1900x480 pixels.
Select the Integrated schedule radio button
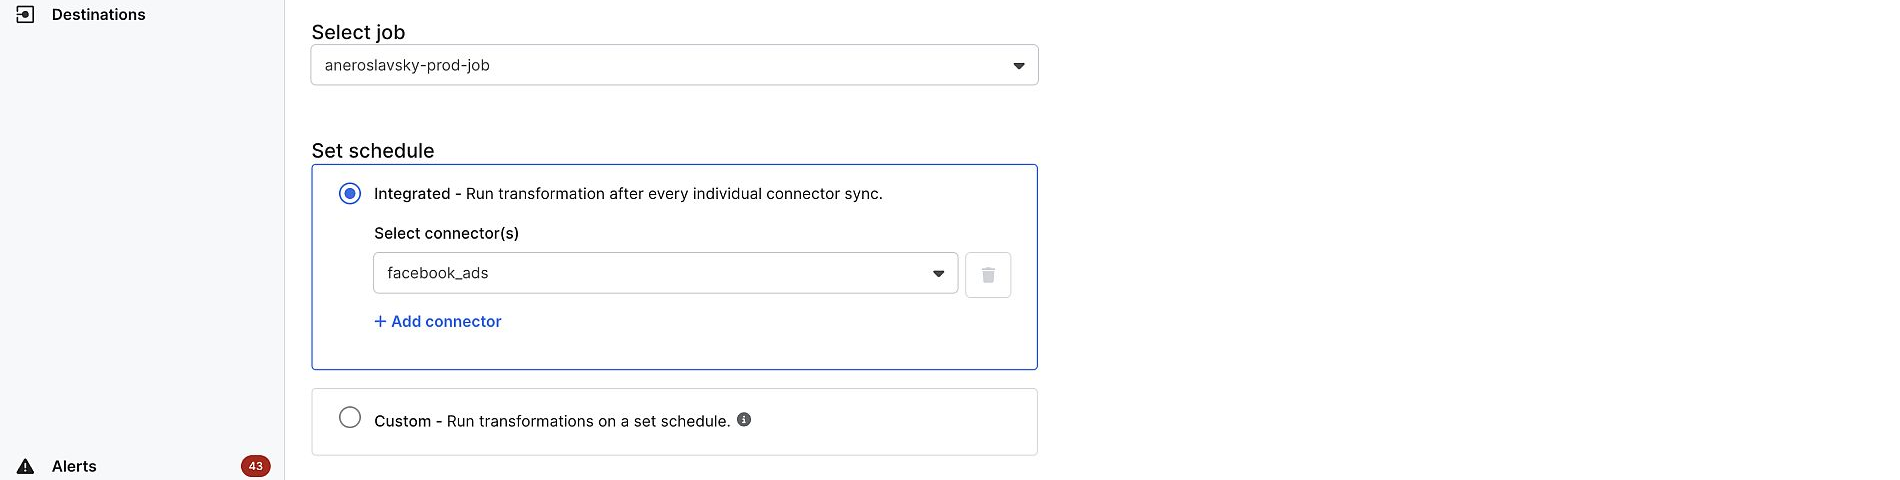(350, 193)
